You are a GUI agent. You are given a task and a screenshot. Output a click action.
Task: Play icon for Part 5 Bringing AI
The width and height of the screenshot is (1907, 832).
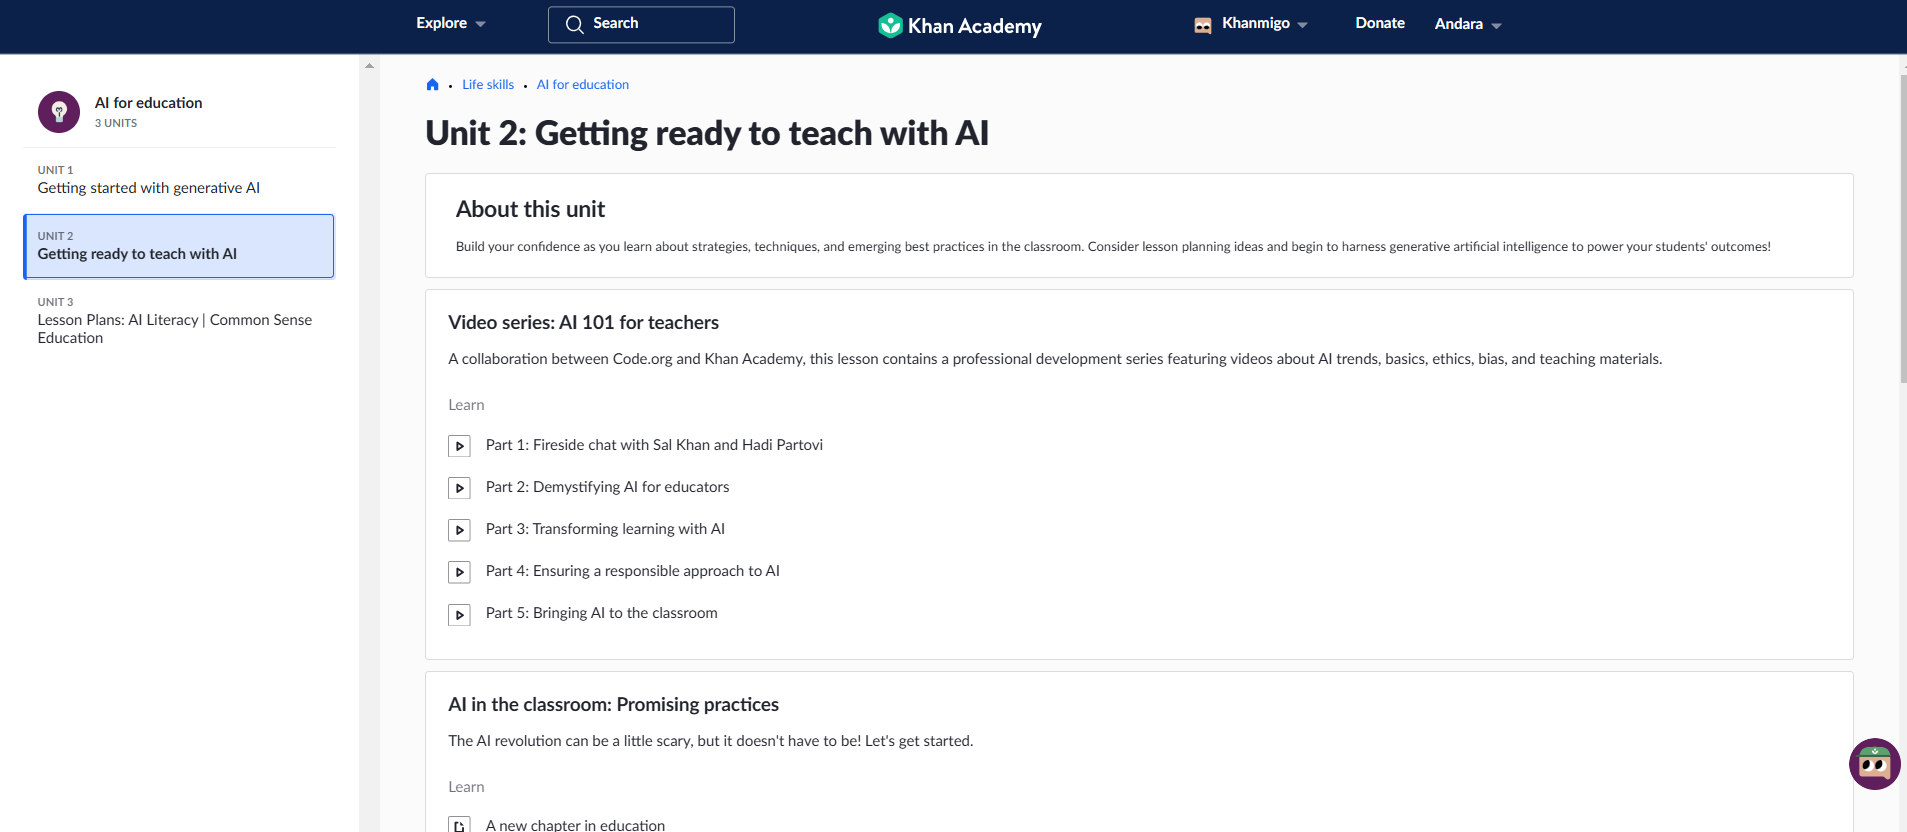click(459, 615)
